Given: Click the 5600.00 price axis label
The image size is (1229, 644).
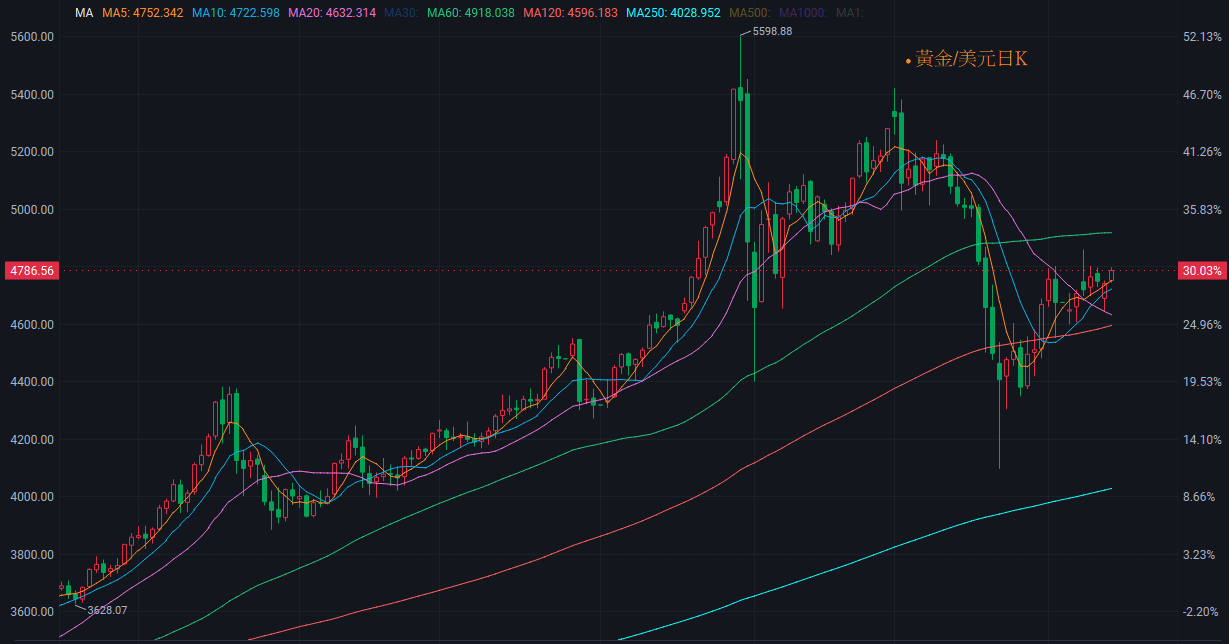Looking at the screenshot, I should click(31, 37).
